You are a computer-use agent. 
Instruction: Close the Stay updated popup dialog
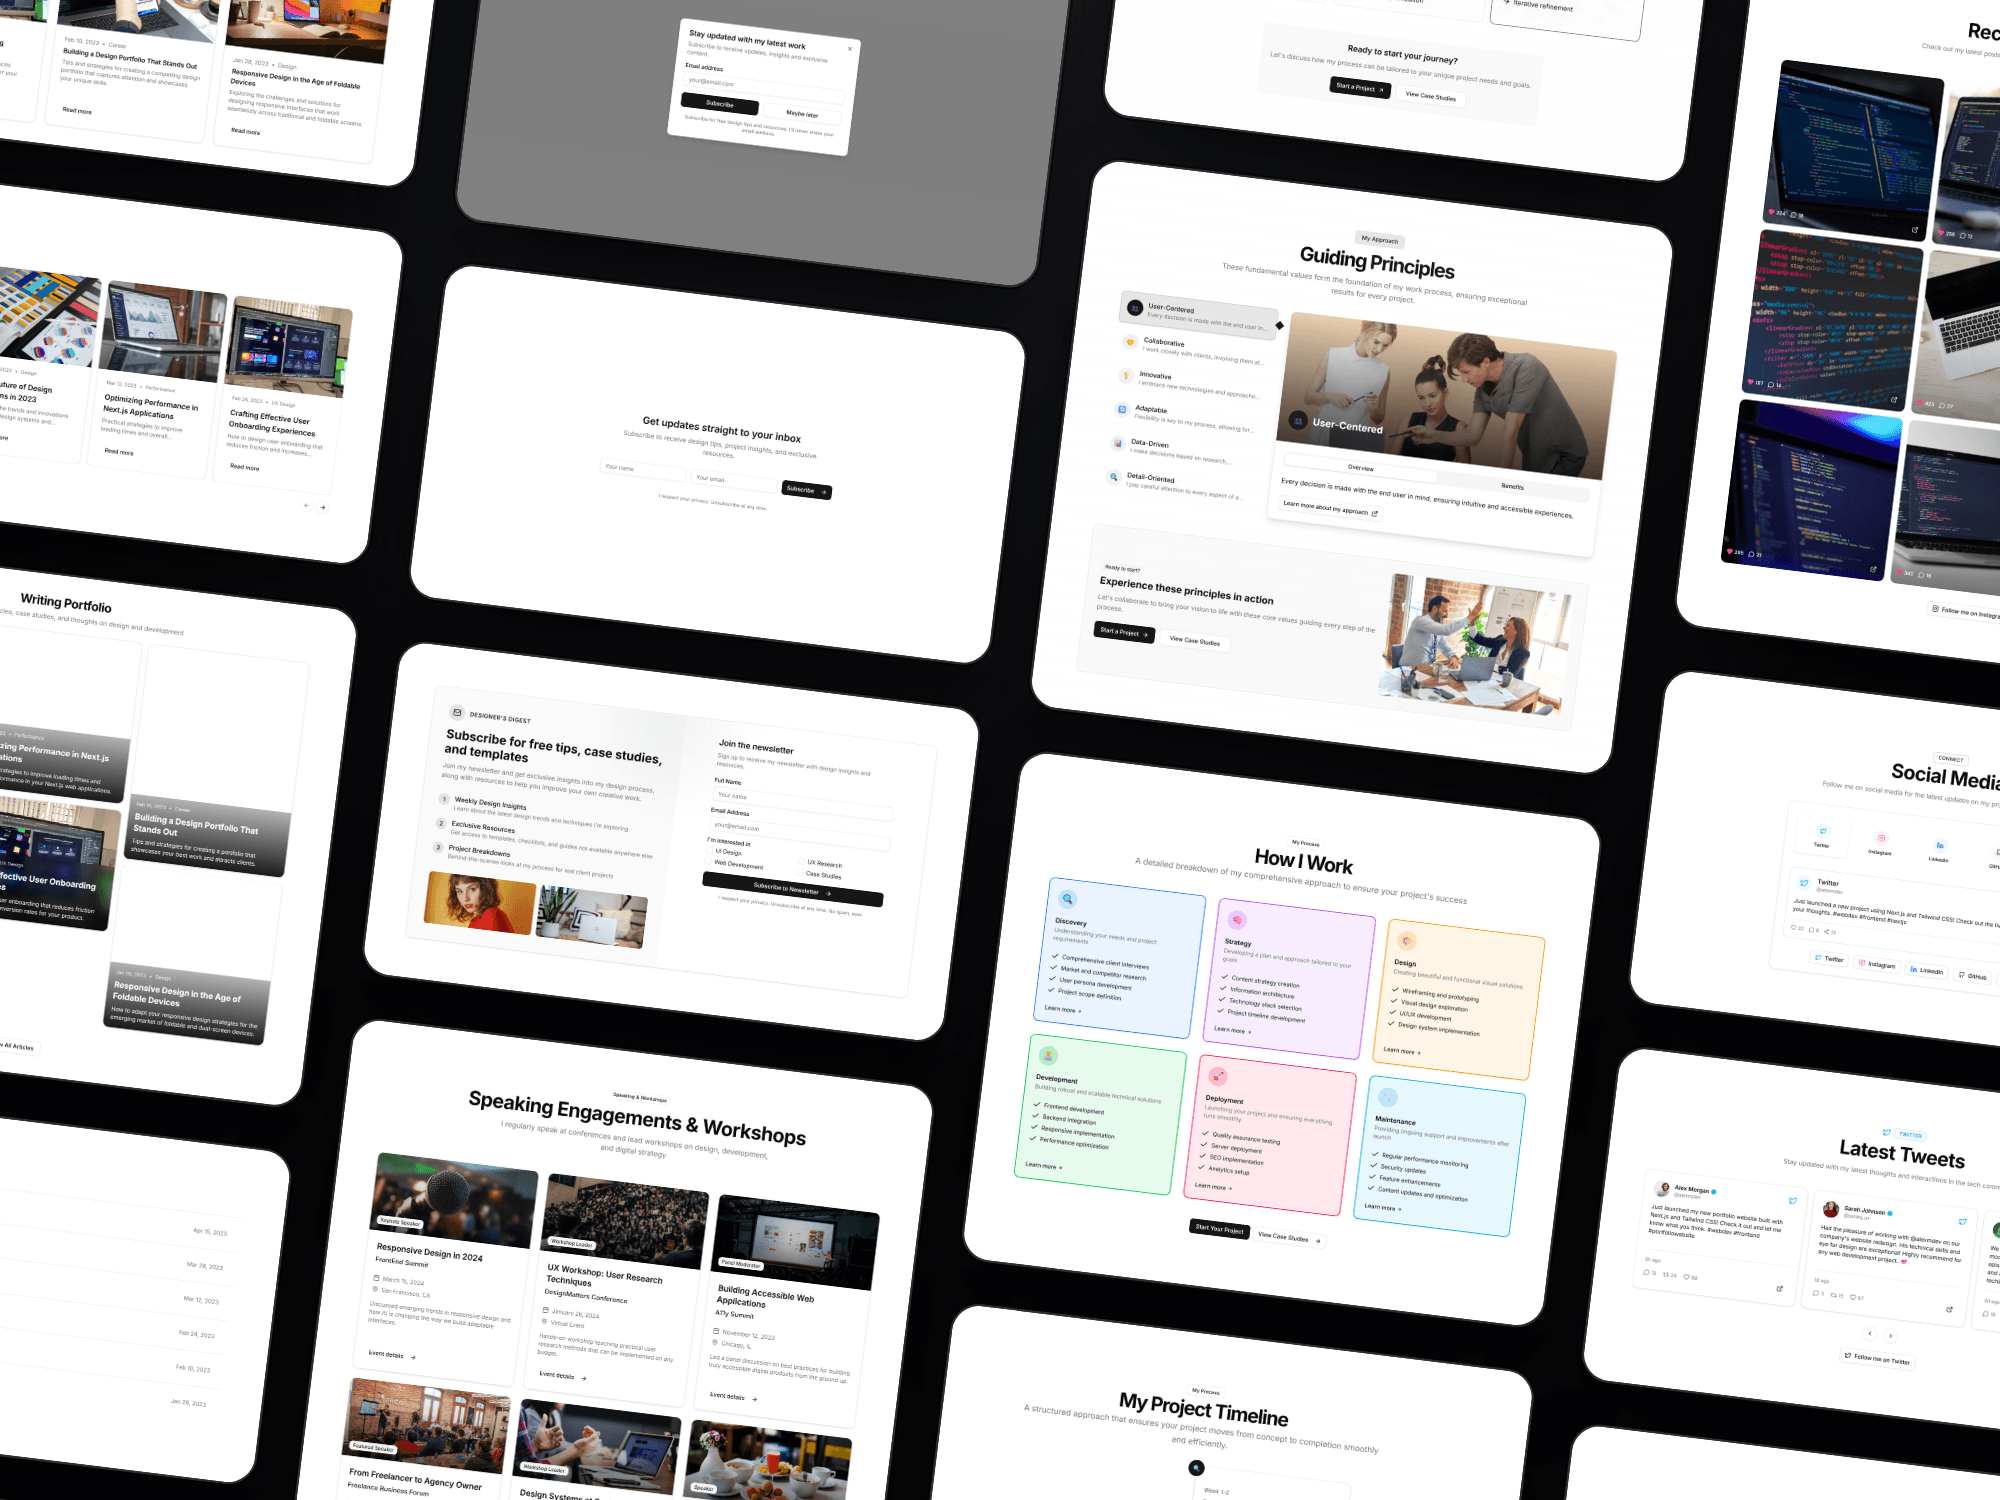point(850,48)
